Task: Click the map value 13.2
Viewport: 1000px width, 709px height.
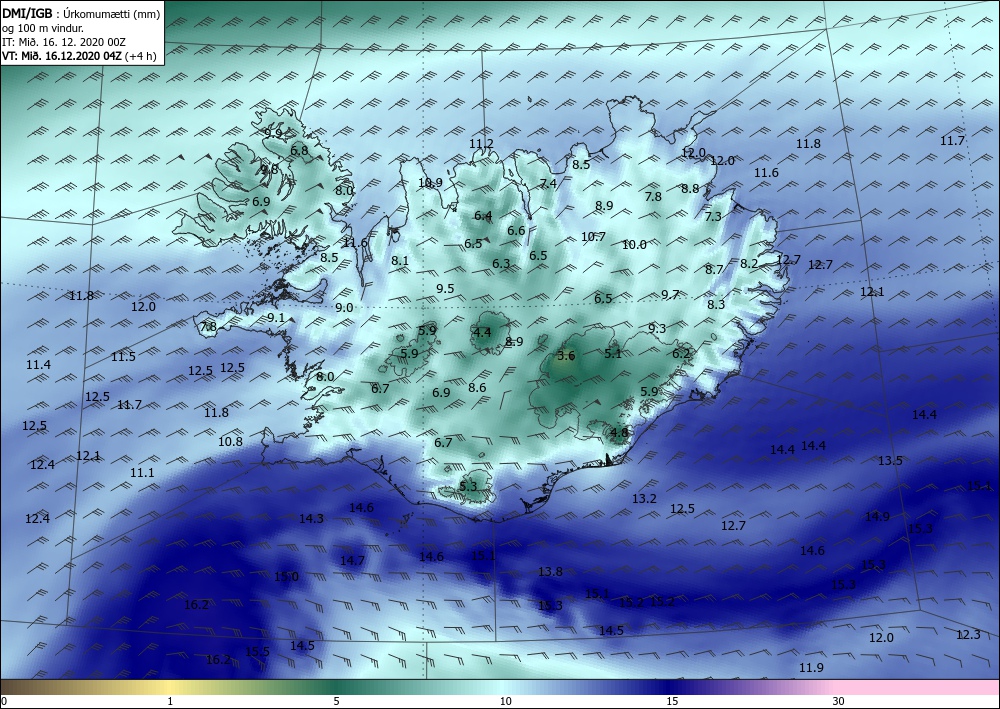Action: click(644, 498)
